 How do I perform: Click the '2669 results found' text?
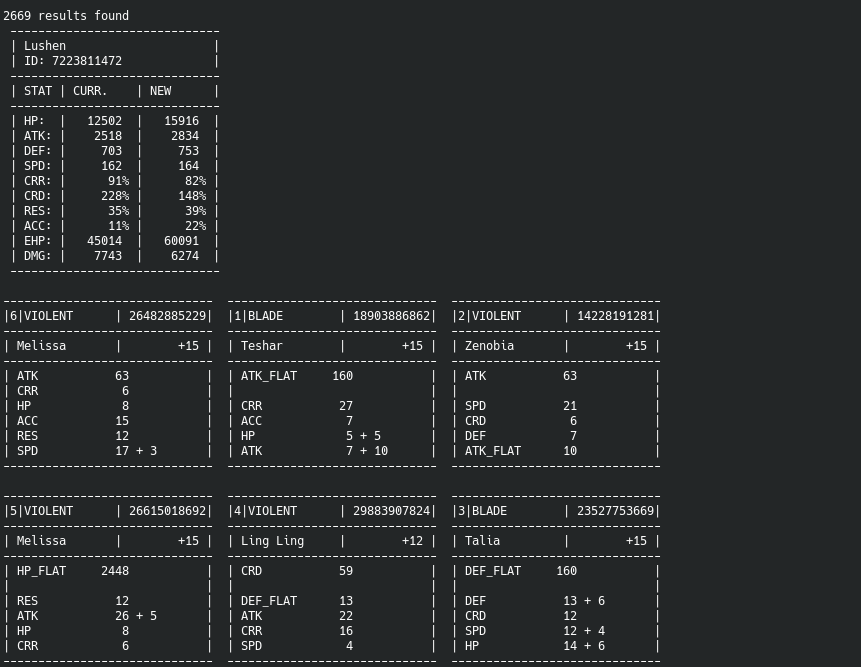[x=66, y=16]
